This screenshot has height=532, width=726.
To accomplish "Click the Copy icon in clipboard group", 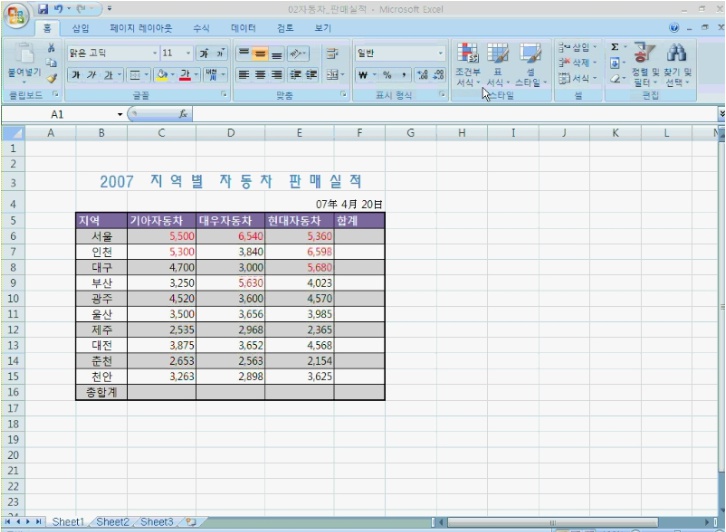I will [x=51, y=63].
